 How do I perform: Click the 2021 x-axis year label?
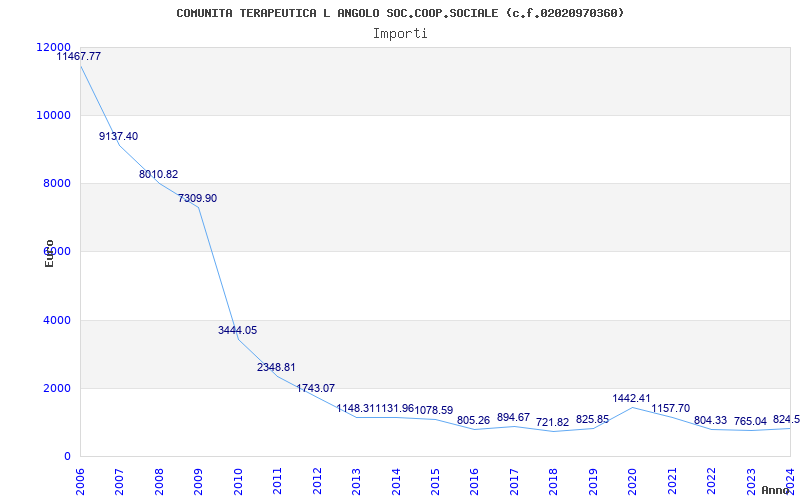point(672,481)
